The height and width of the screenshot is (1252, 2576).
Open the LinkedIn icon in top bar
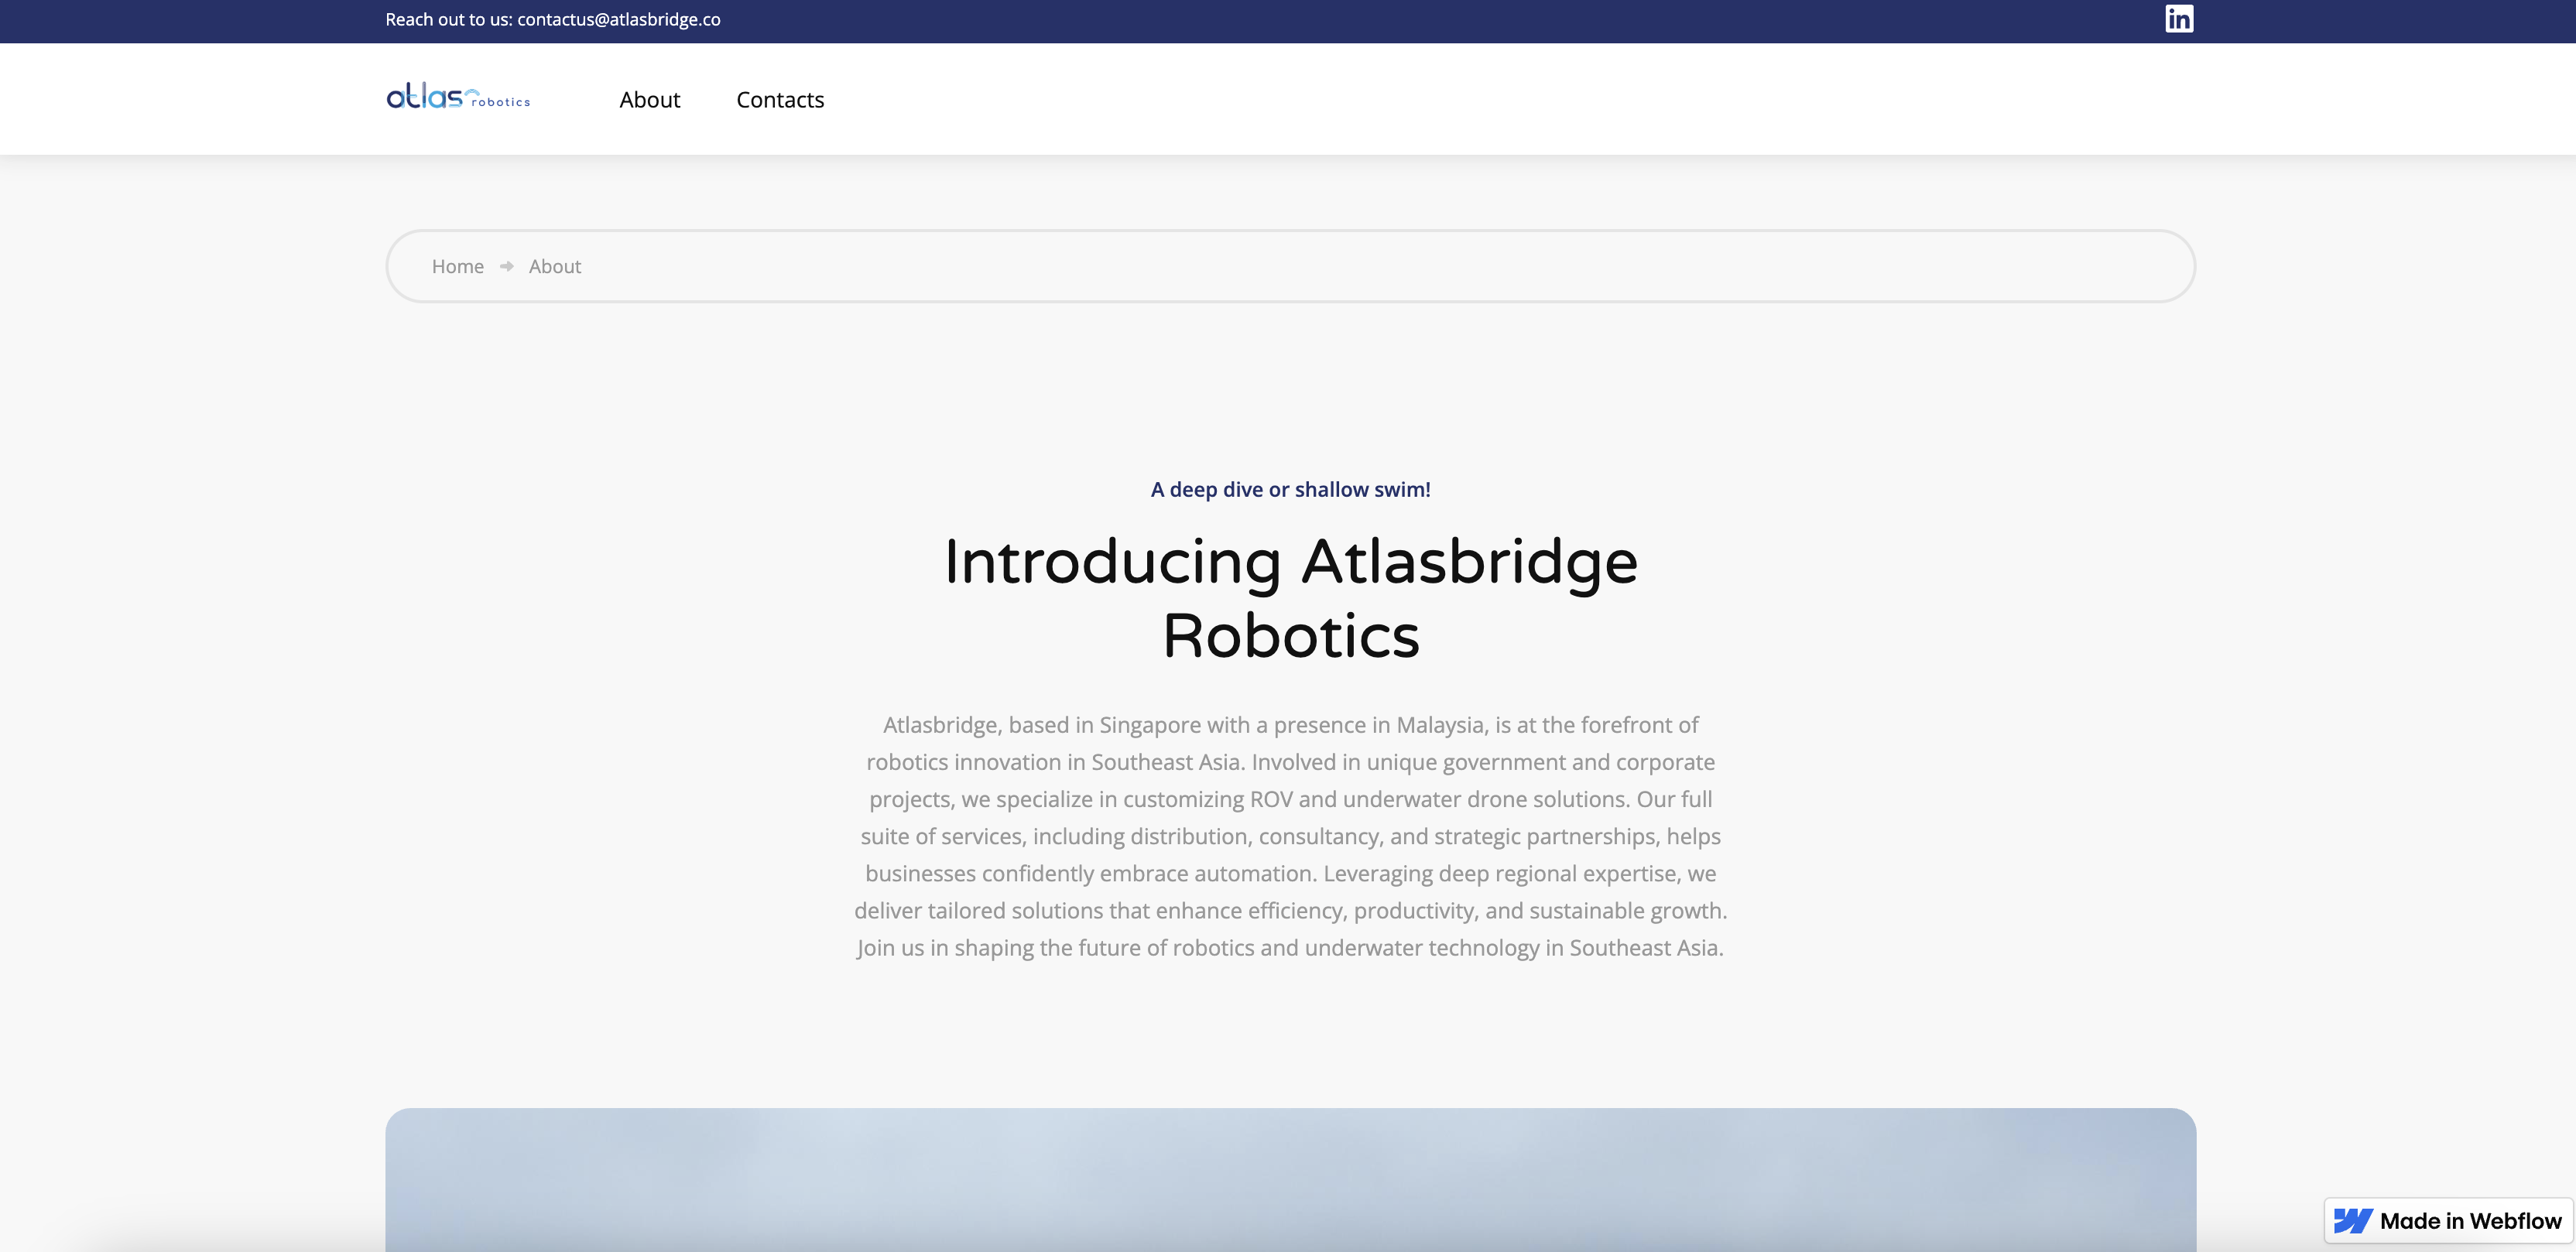click(x=2179, y=19)
